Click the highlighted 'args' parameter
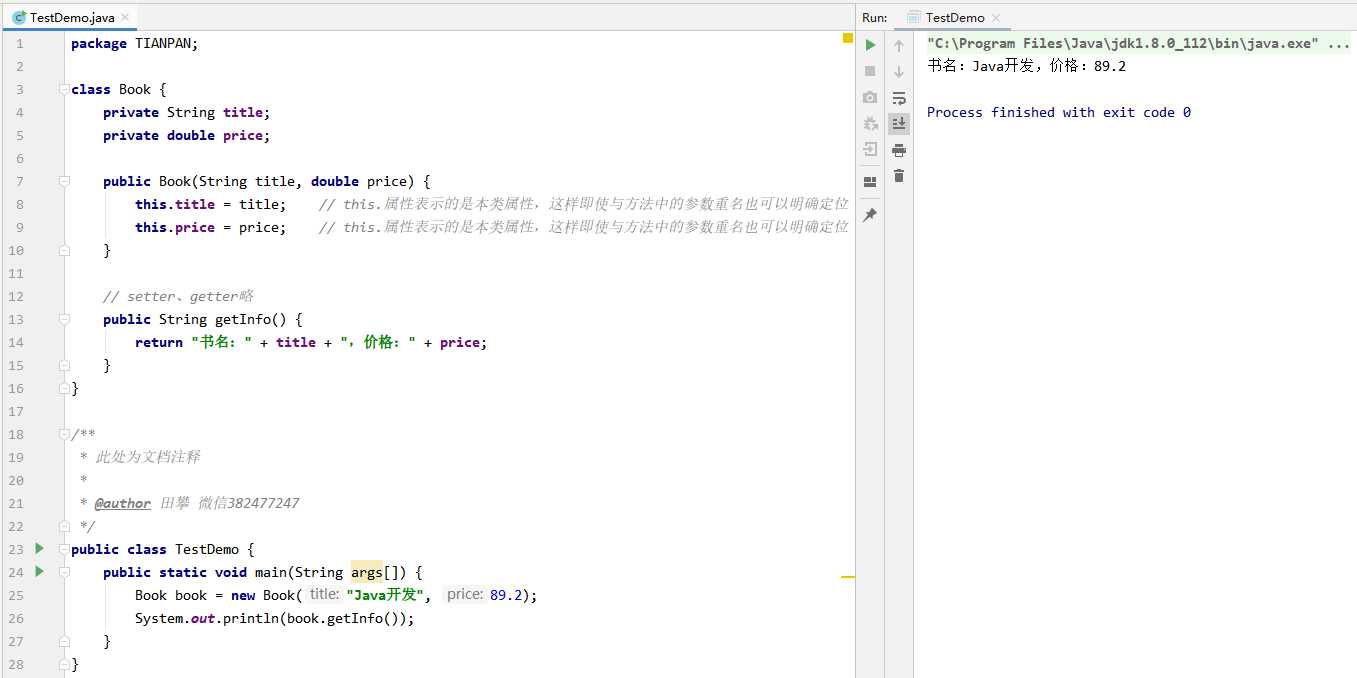Screen dimensions: 1357x678 [x=367, y=572]
